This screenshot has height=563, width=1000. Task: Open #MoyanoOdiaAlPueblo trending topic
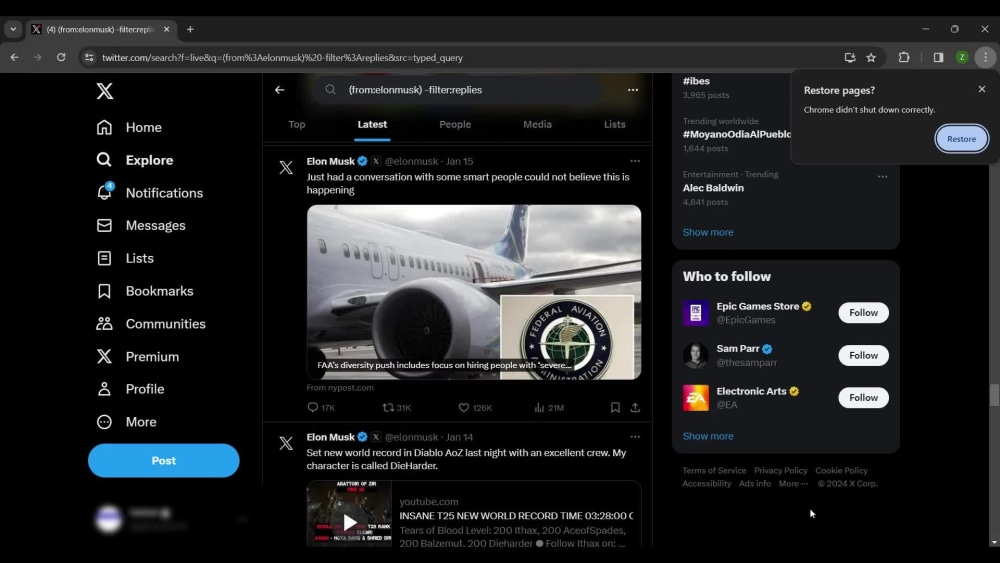[x=737, y=134]
